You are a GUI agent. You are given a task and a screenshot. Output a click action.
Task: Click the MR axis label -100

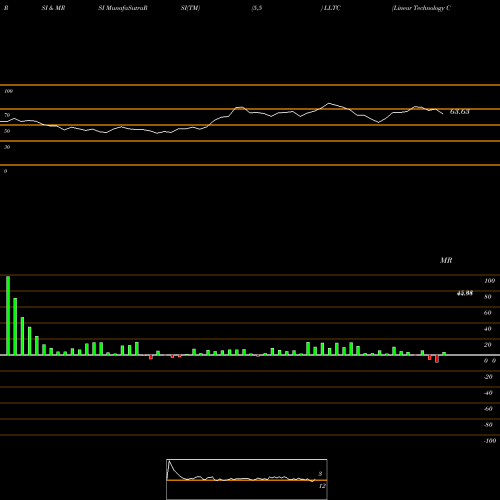click(490, 441)
